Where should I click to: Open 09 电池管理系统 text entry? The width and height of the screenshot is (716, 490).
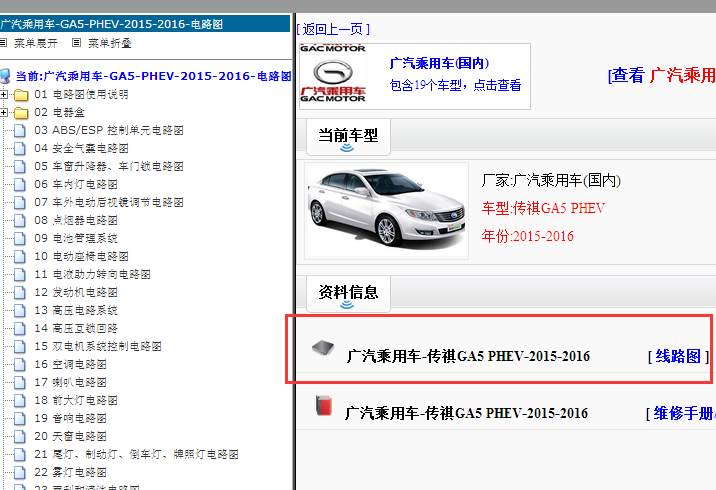pyautogui.click(x=76, y=238)
